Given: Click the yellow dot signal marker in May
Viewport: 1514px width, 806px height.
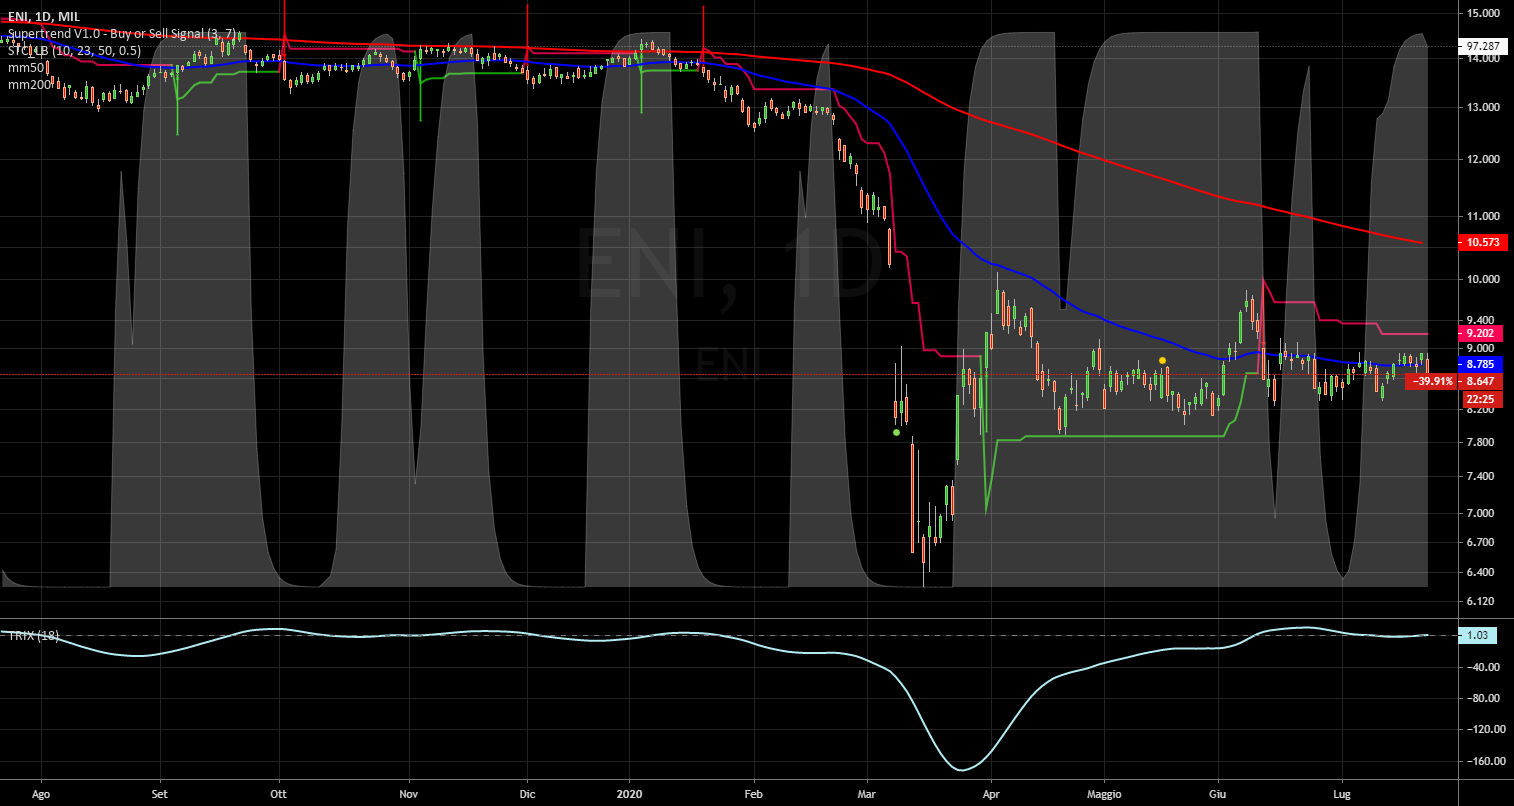Looking at the screenshot, I should [x=1162, y=359].
